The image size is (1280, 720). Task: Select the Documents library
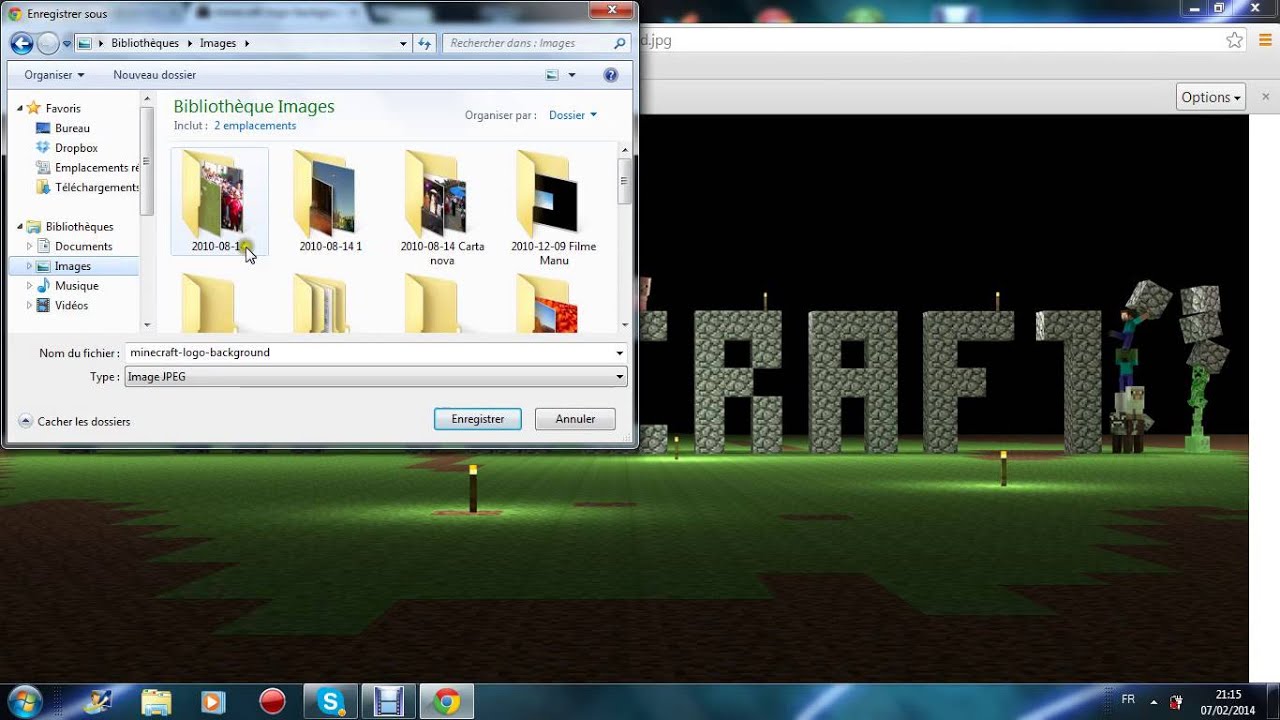pos(83,246)
